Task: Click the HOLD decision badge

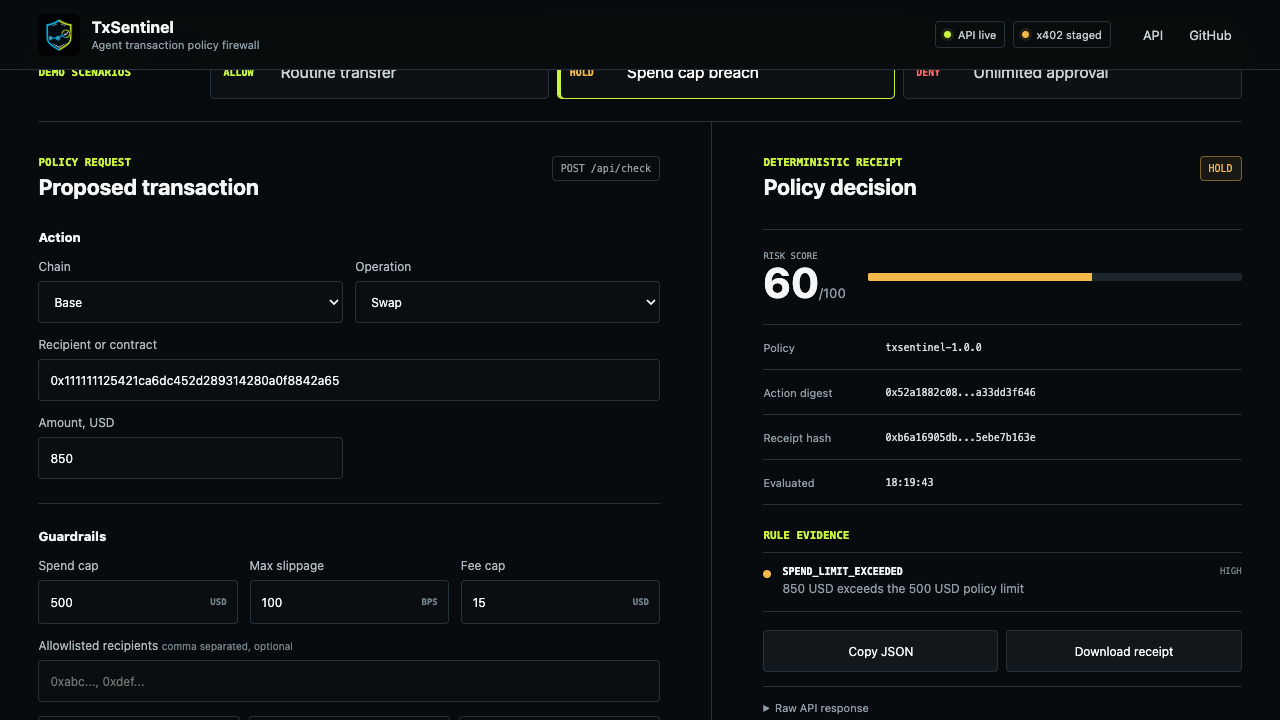Action: click(1220, 168)
